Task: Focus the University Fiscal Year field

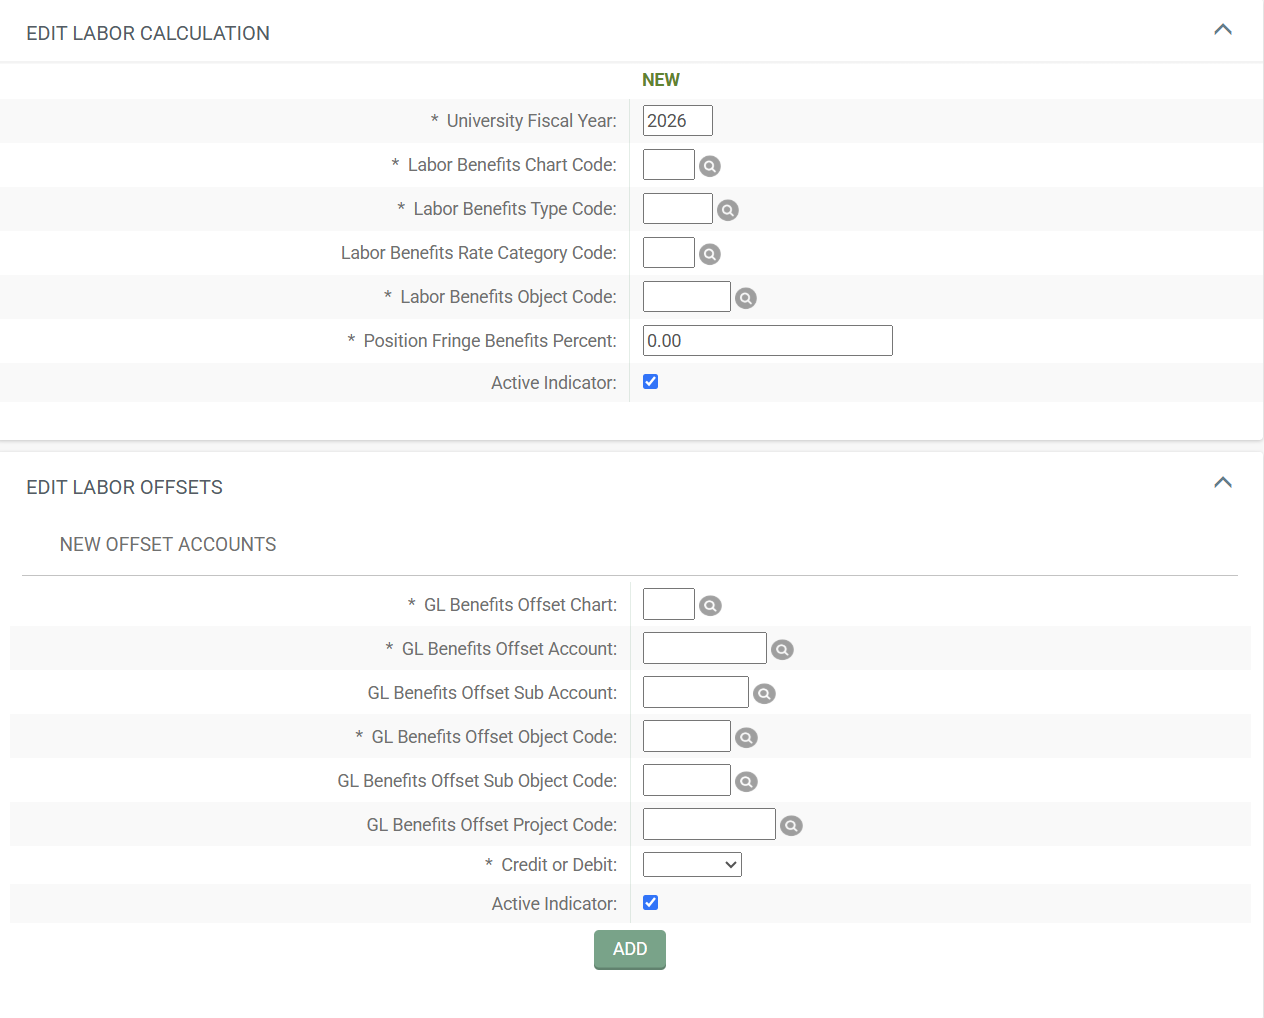Action: [677, 121]
